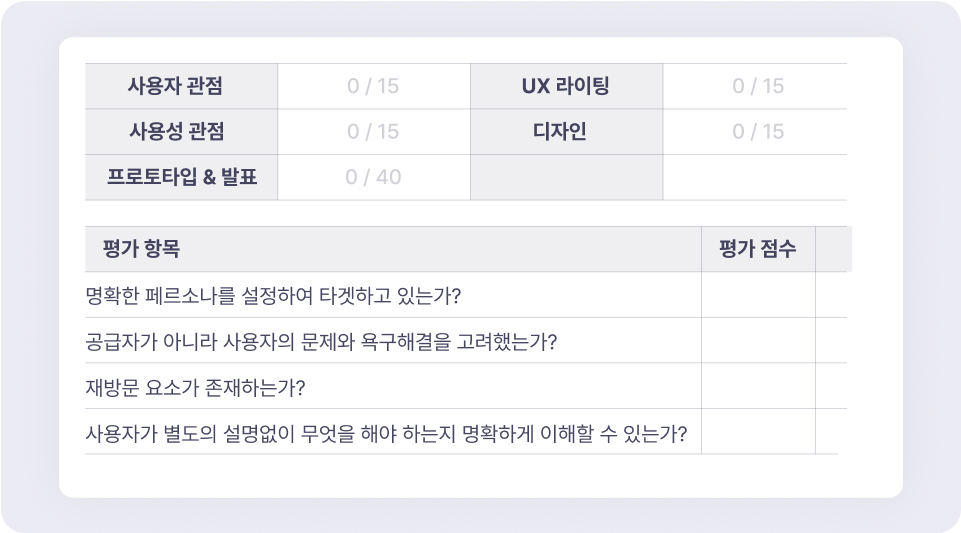This screenshot has width=961, height=533.
Task: Click score cell for 별도의 설명없이 question
Action: pyautogui.click(x=757, y=432)
